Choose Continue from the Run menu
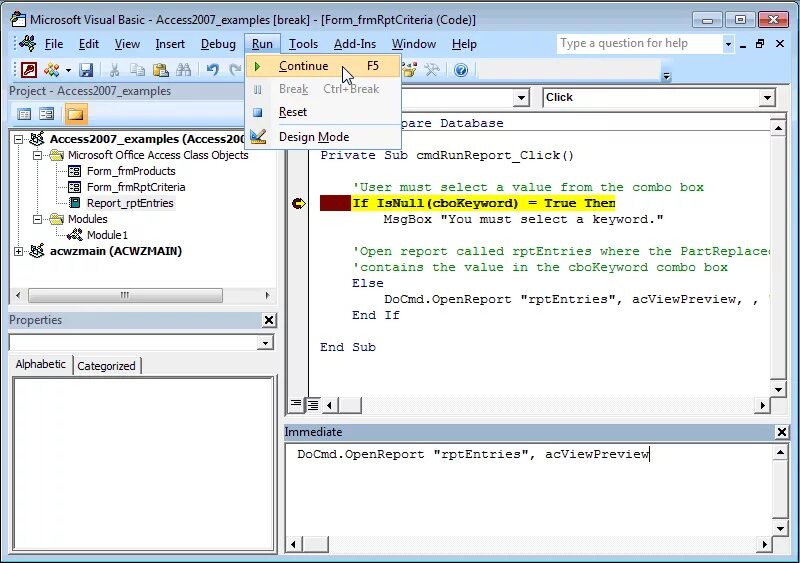This screenshot has width=800, height=563. coord(322,66)
